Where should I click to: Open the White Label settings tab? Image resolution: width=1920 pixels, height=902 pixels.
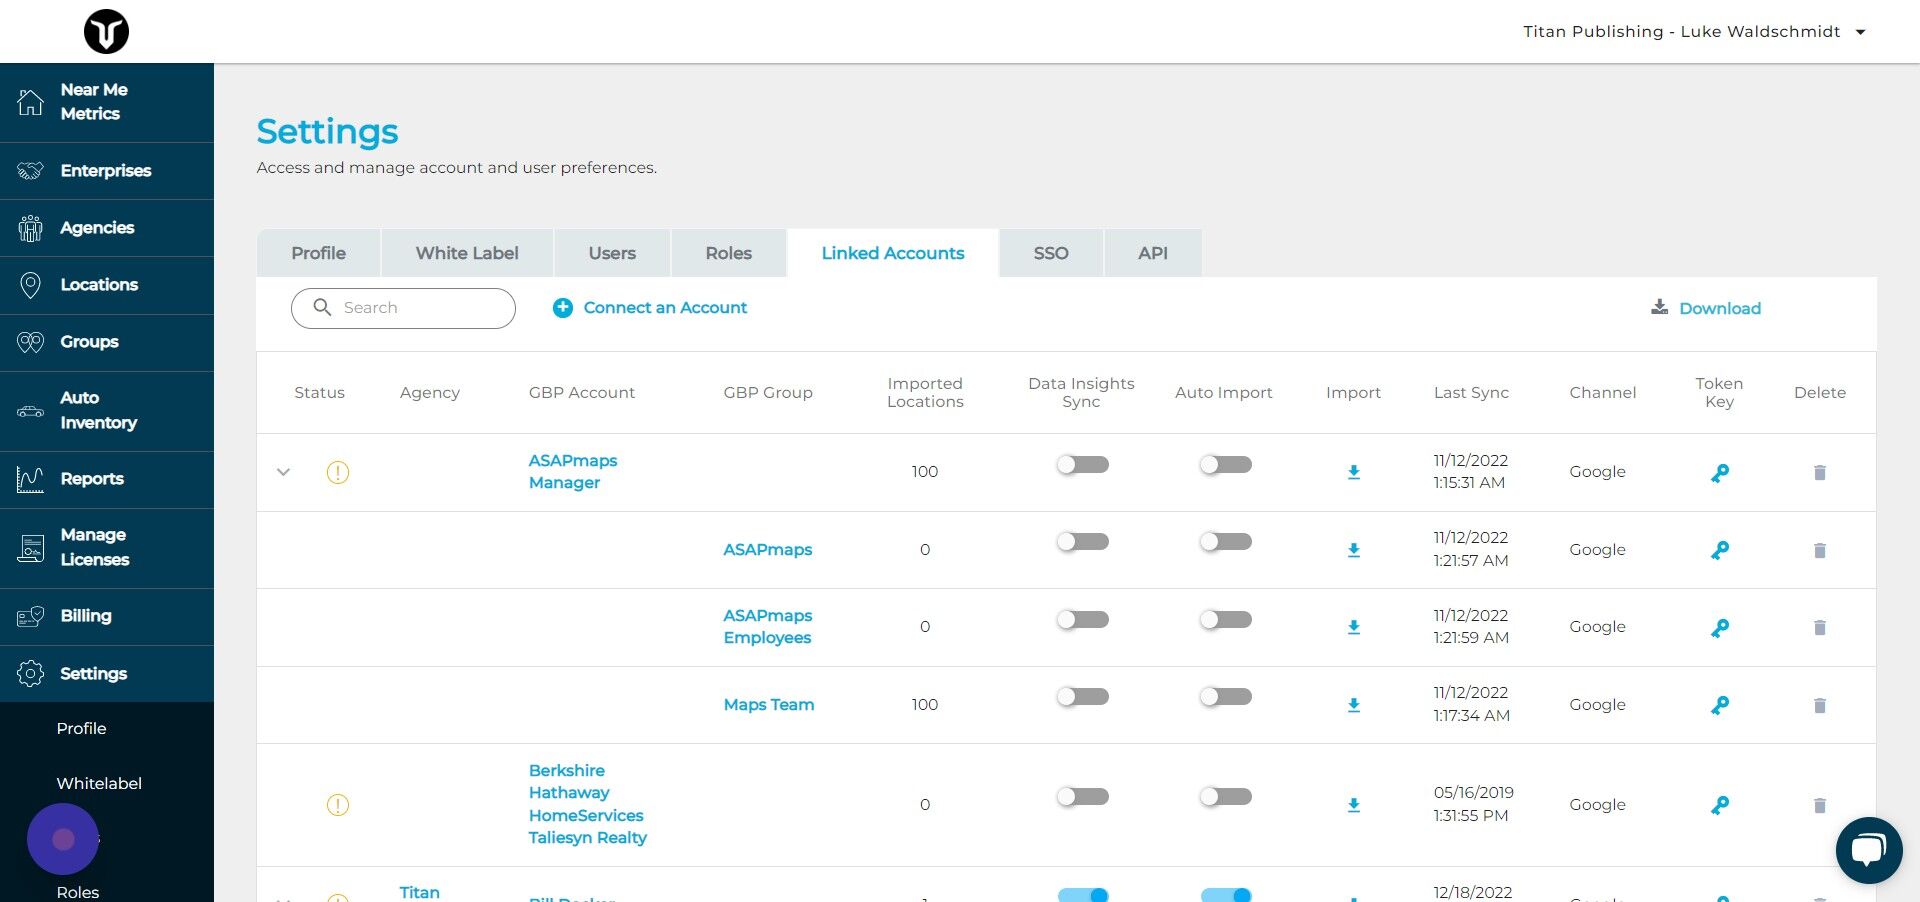(x=467, y=253)
